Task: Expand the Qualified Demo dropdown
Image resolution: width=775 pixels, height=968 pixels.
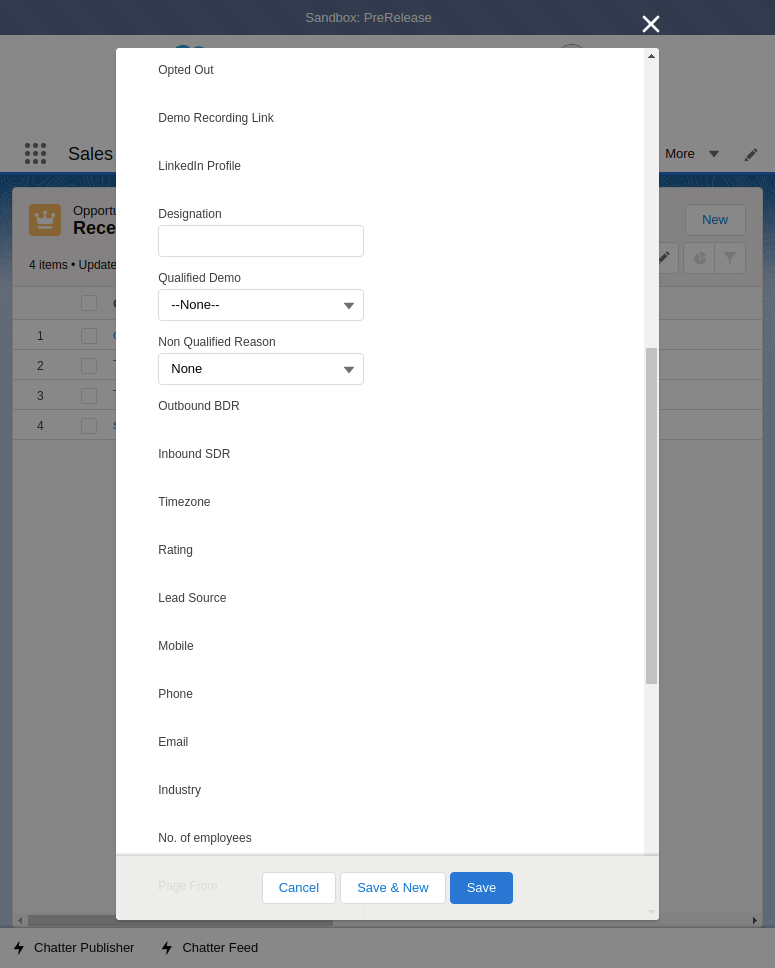Action: coord(261,305)
